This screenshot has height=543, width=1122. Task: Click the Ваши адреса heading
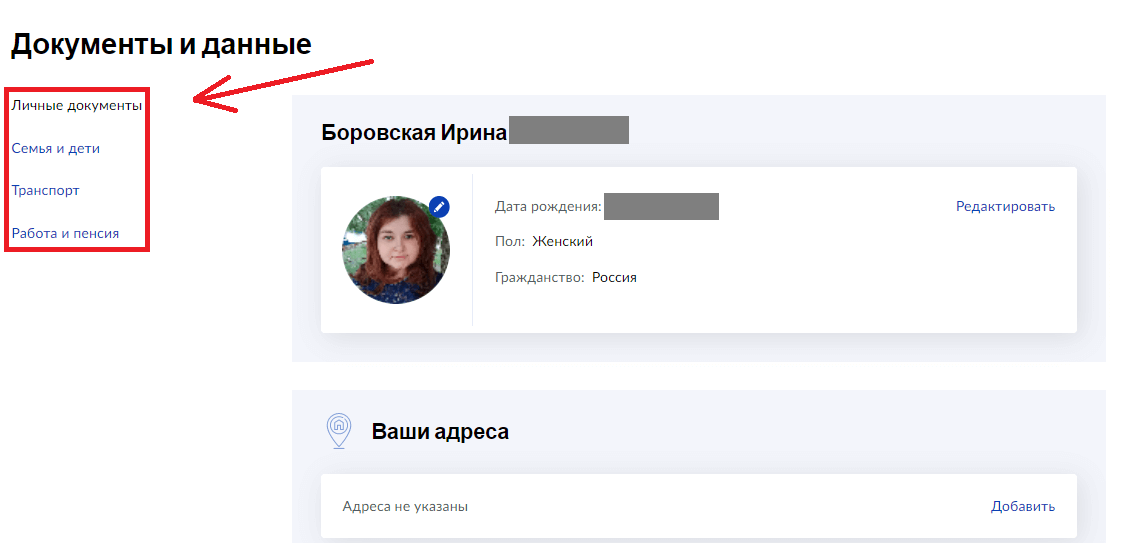(x=440, y=432)
